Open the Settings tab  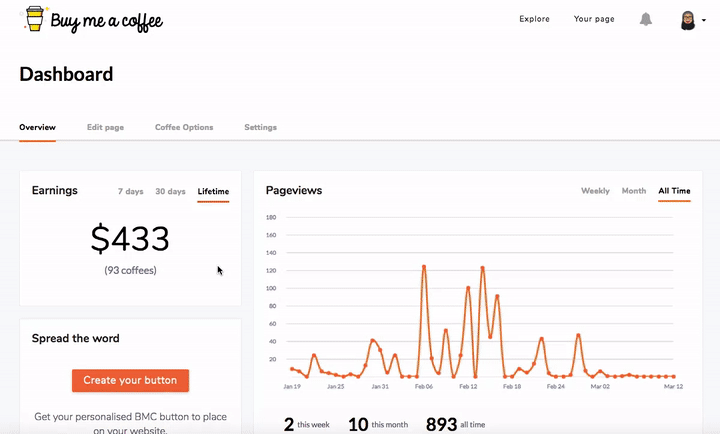pos(260,128)
